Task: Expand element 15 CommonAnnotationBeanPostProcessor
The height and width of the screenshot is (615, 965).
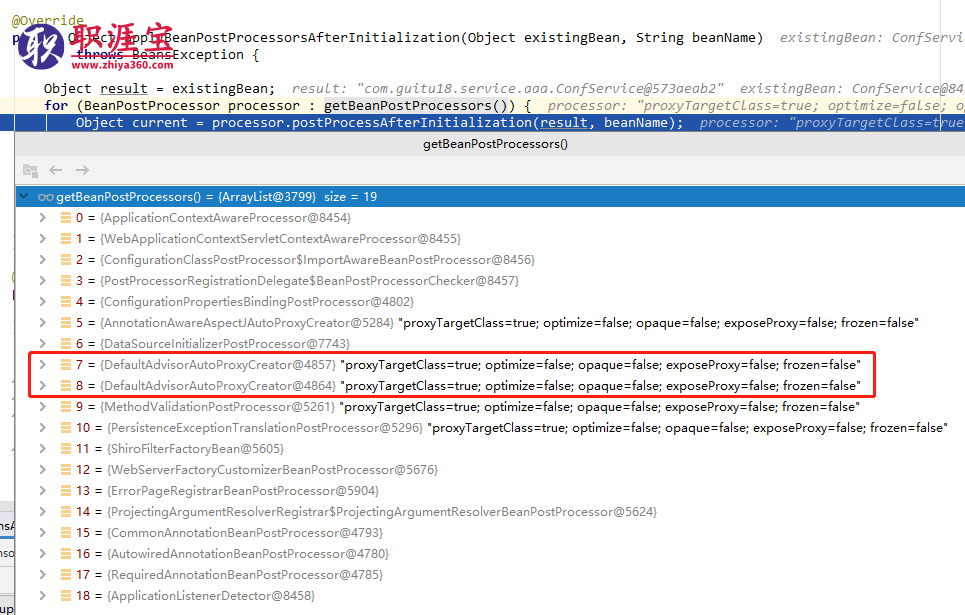Action: [x=42, y=532]
